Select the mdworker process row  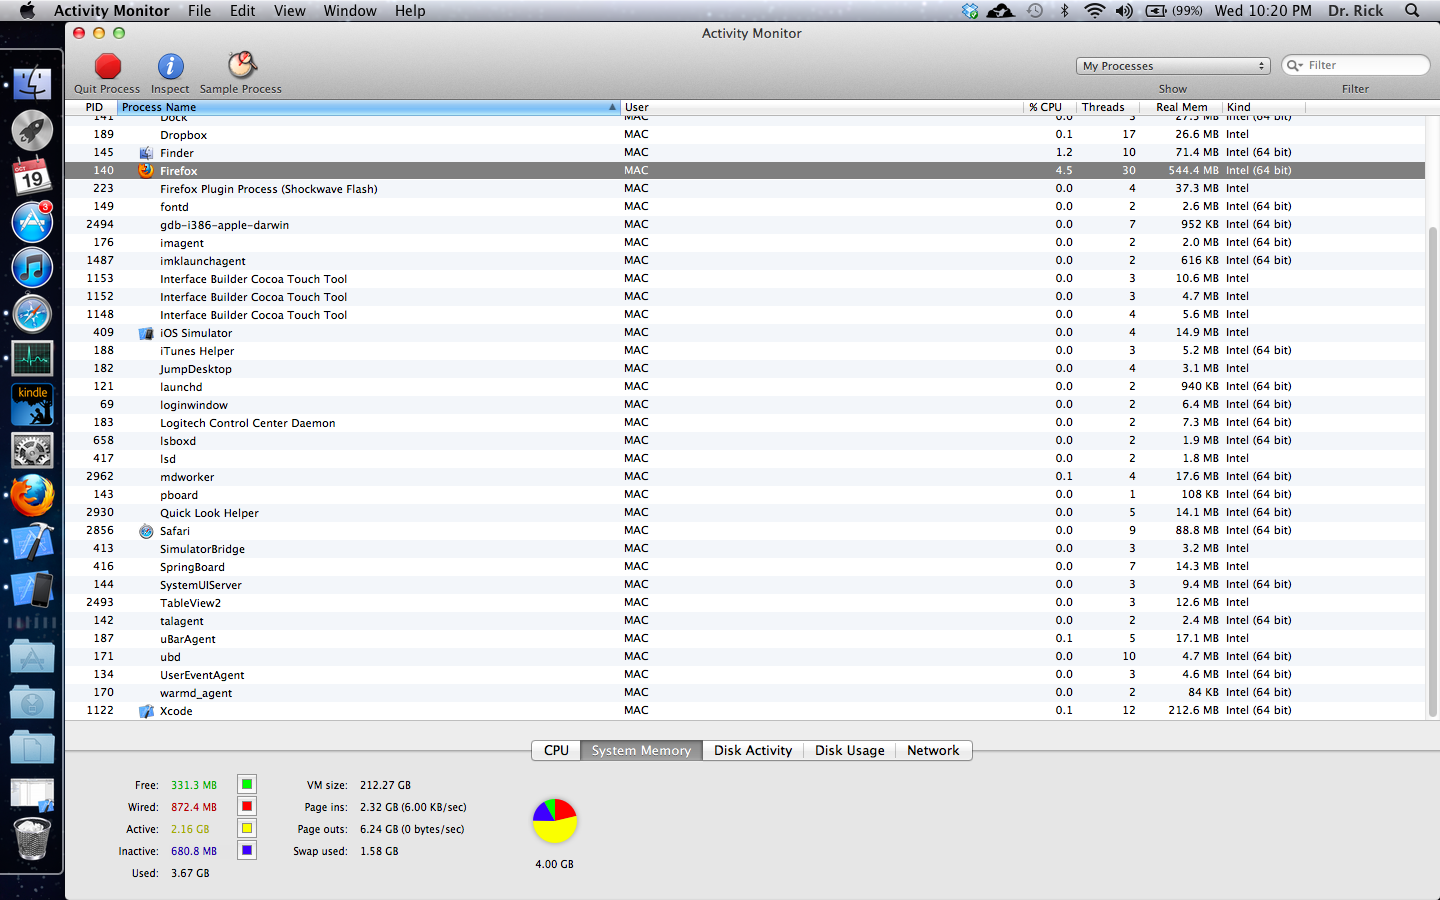[x=745, y=477]
